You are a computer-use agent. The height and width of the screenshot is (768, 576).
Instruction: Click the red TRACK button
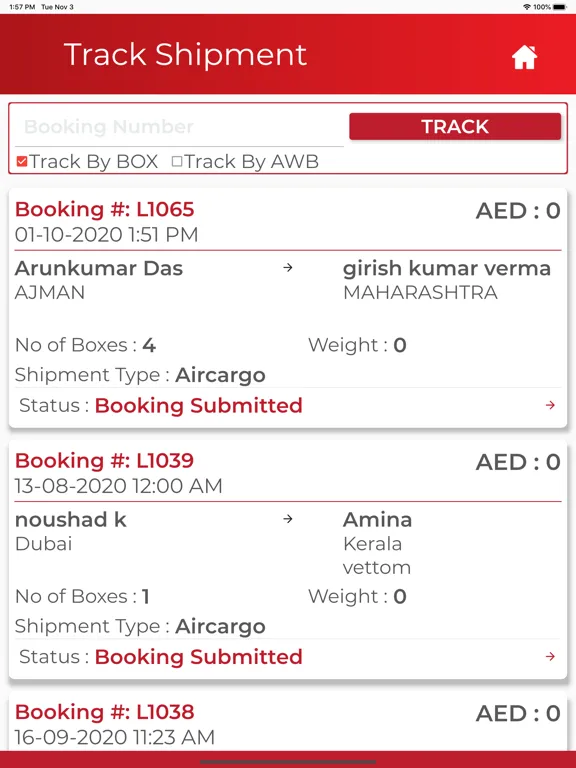coord(455,126)
